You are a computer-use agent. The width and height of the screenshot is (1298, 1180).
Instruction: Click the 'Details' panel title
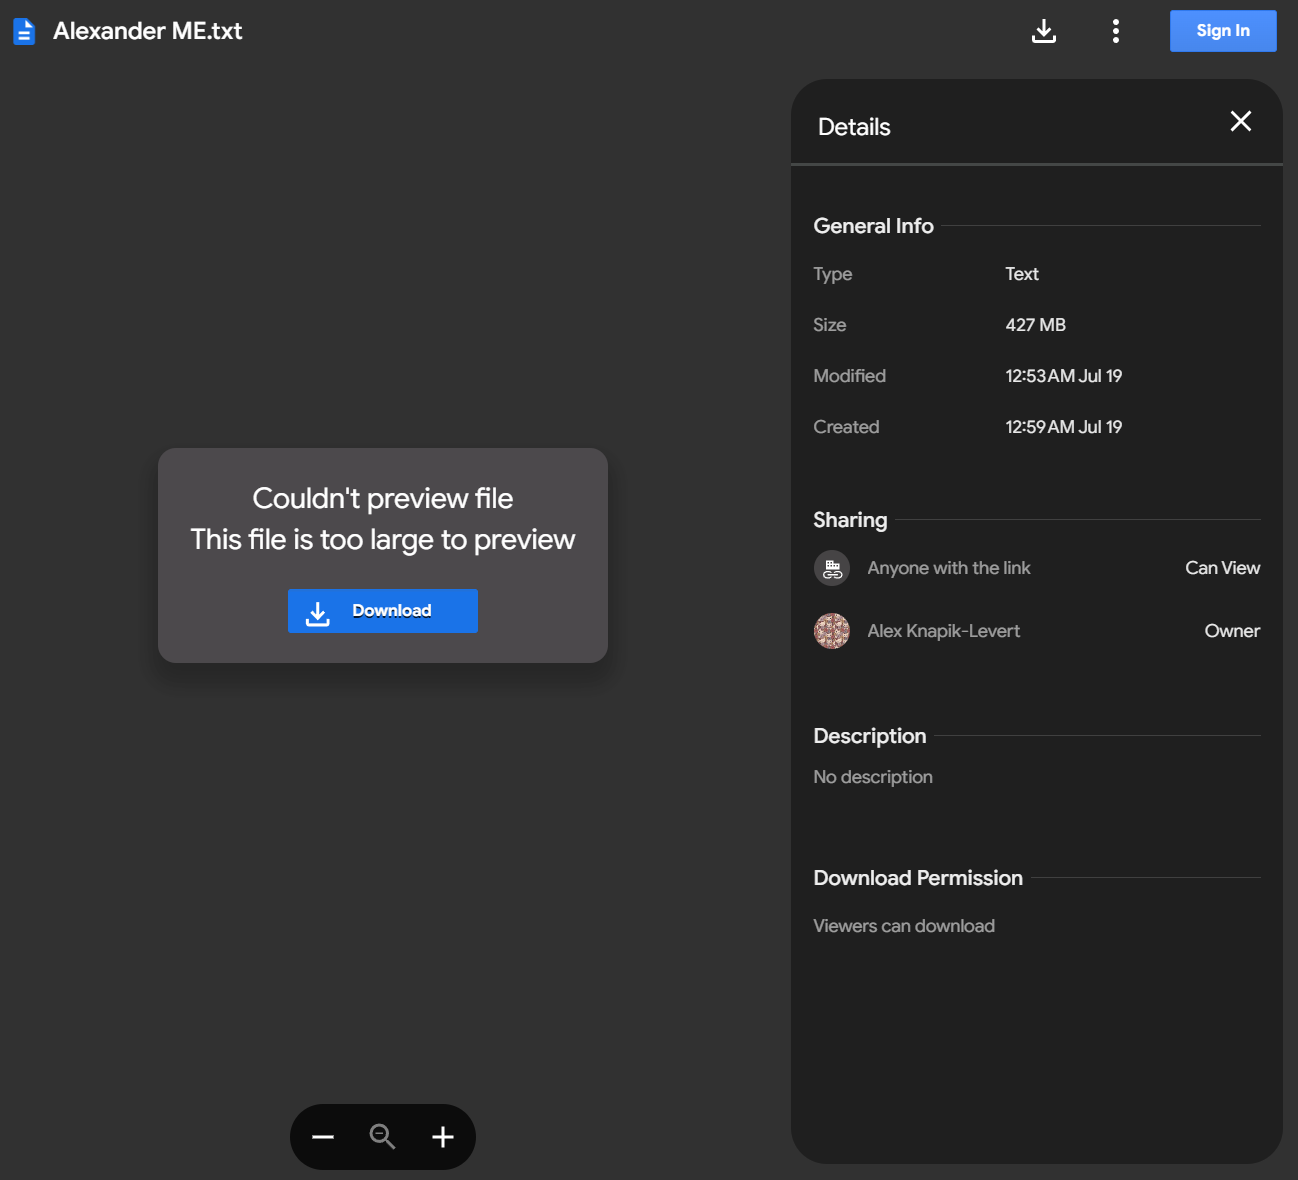854,127
